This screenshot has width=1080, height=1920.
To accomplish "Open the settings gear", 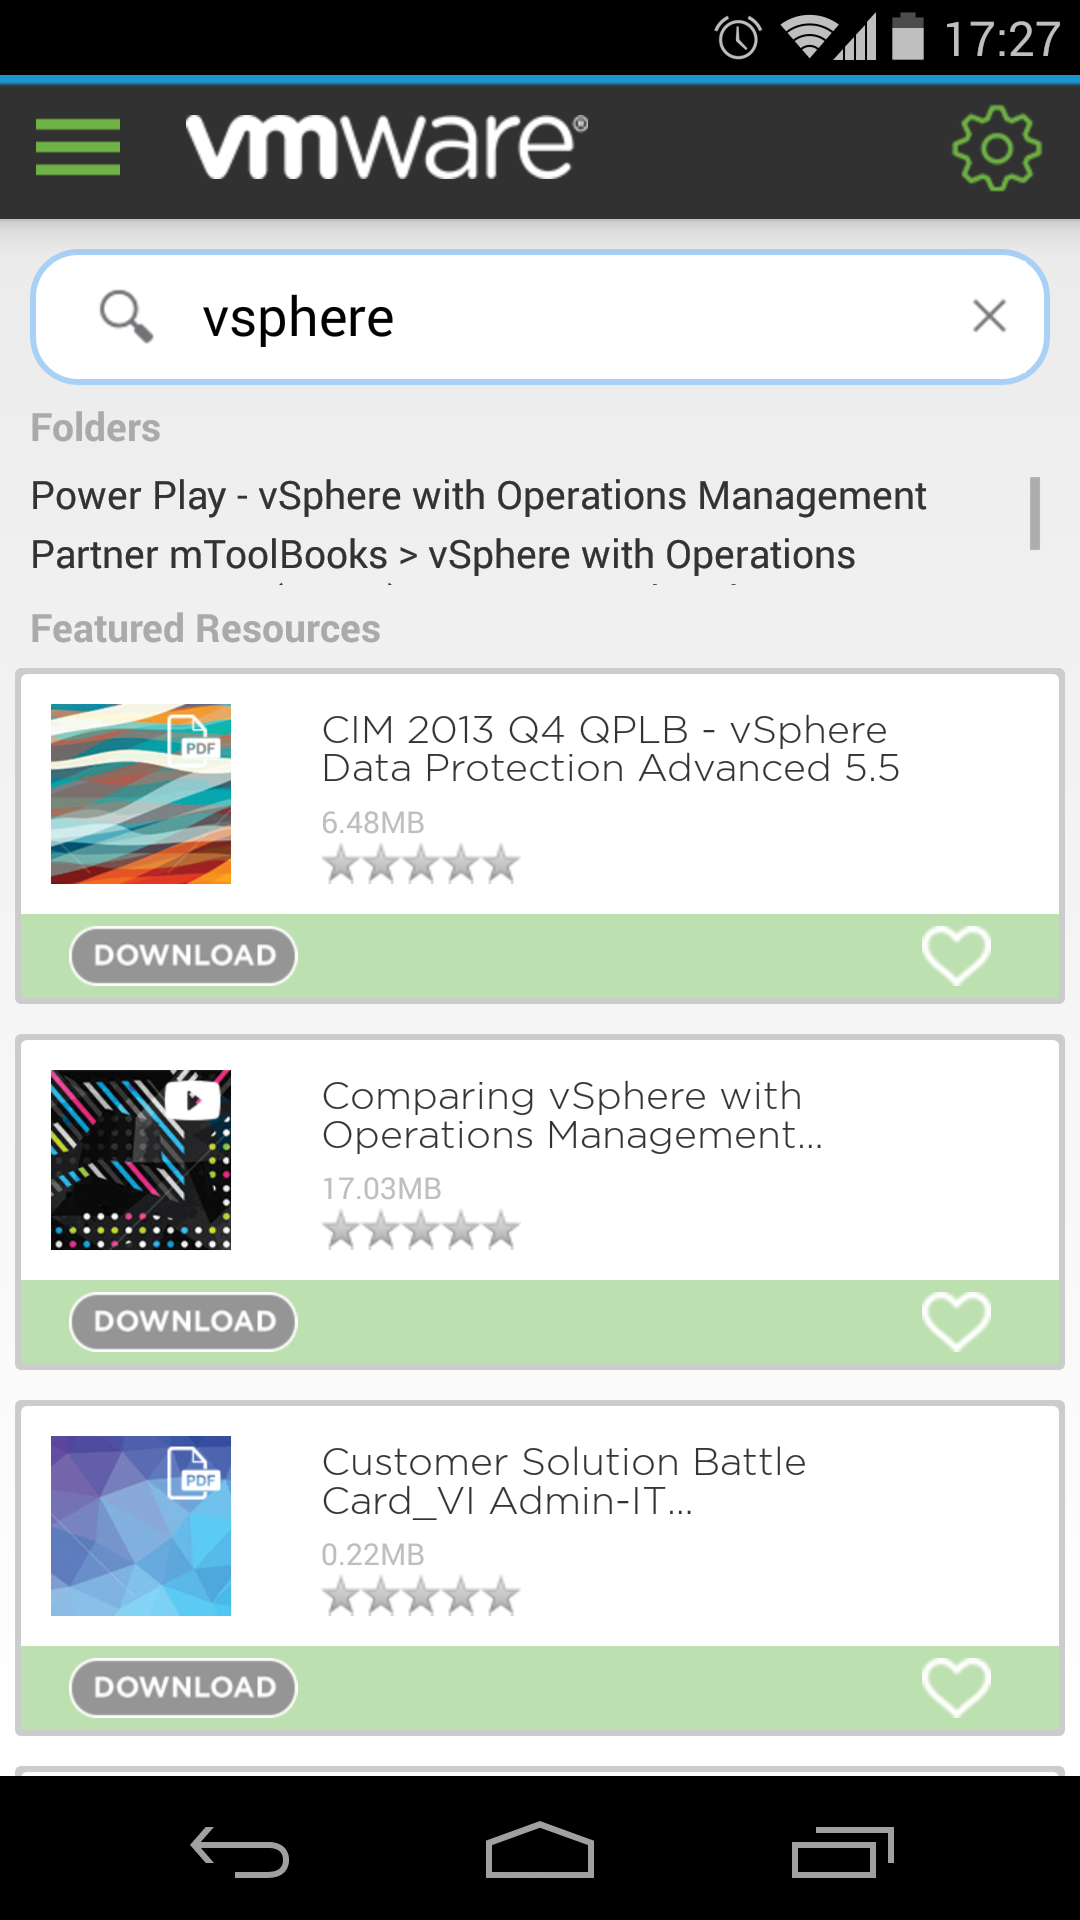I will pyautogui.click(x=994, y=148).
